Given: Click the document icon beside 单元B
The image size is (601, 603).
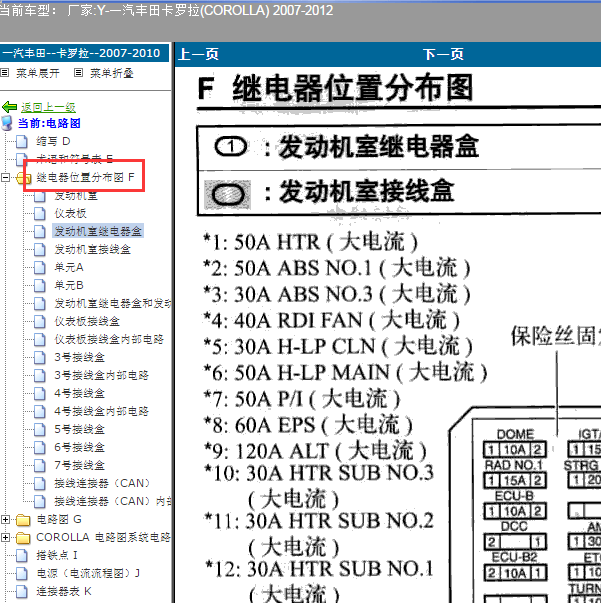Looking at the screenshot, I should click(40, 285).
